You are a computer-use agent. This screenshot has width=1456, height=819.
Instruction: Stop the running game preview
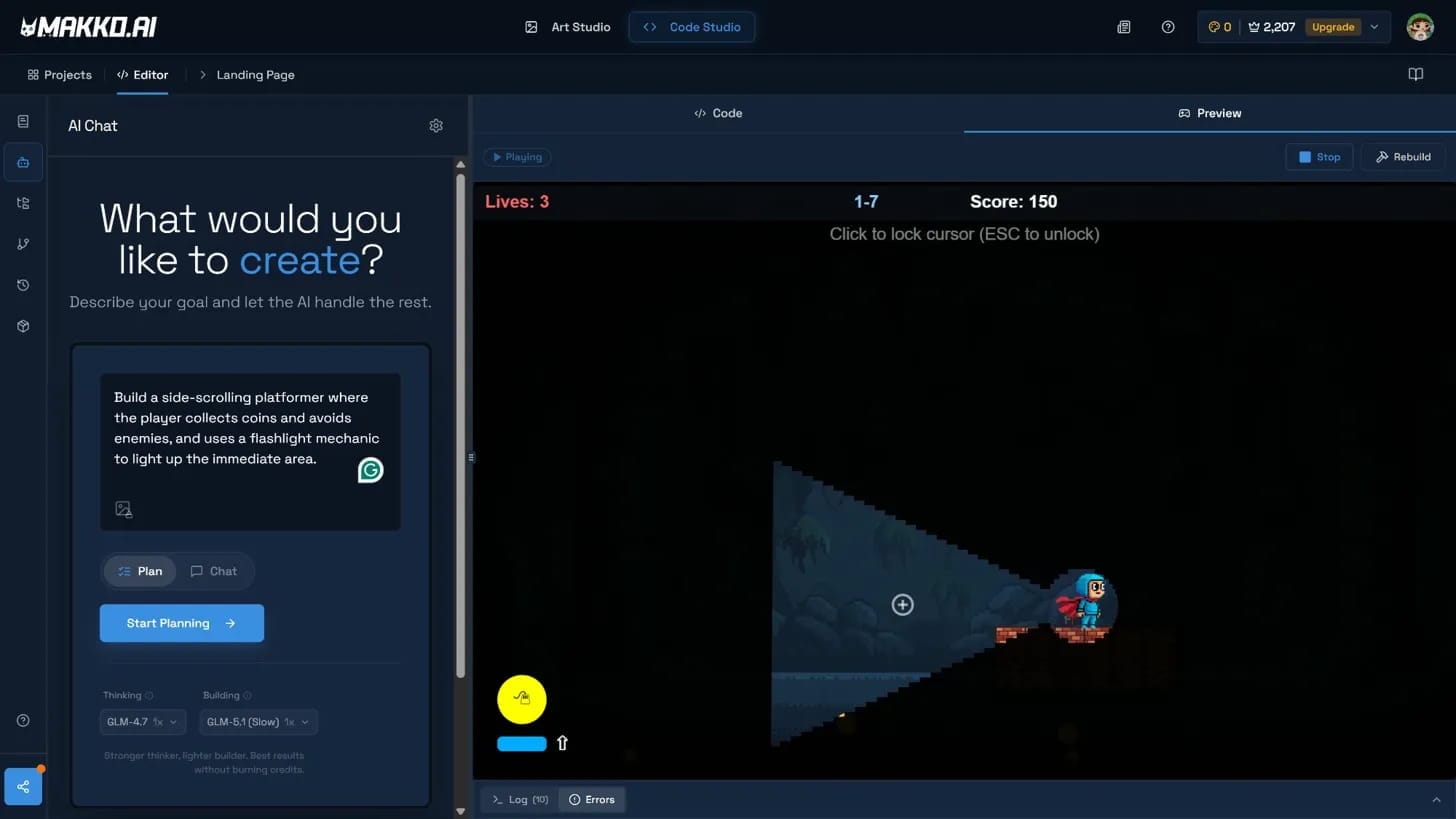click(x=1319, y=157)
